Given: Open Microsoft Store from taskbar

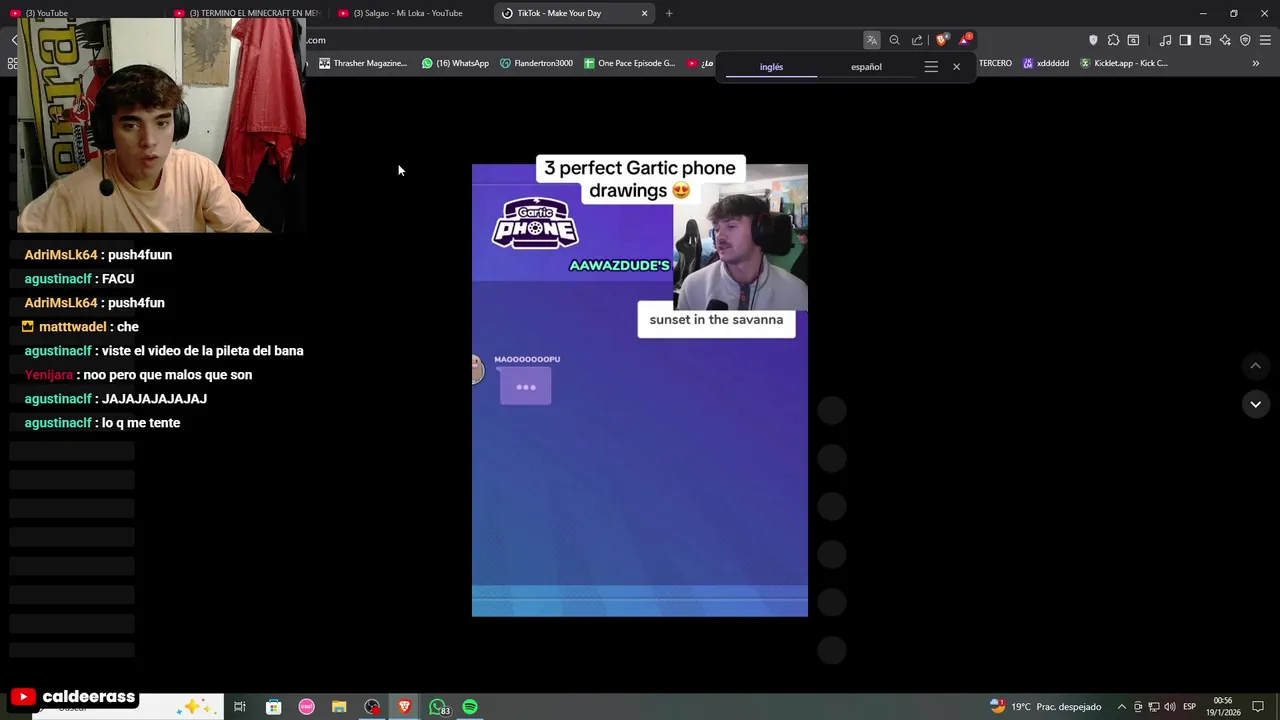Looking at the screenshot, I should click(x=273, y=707).
